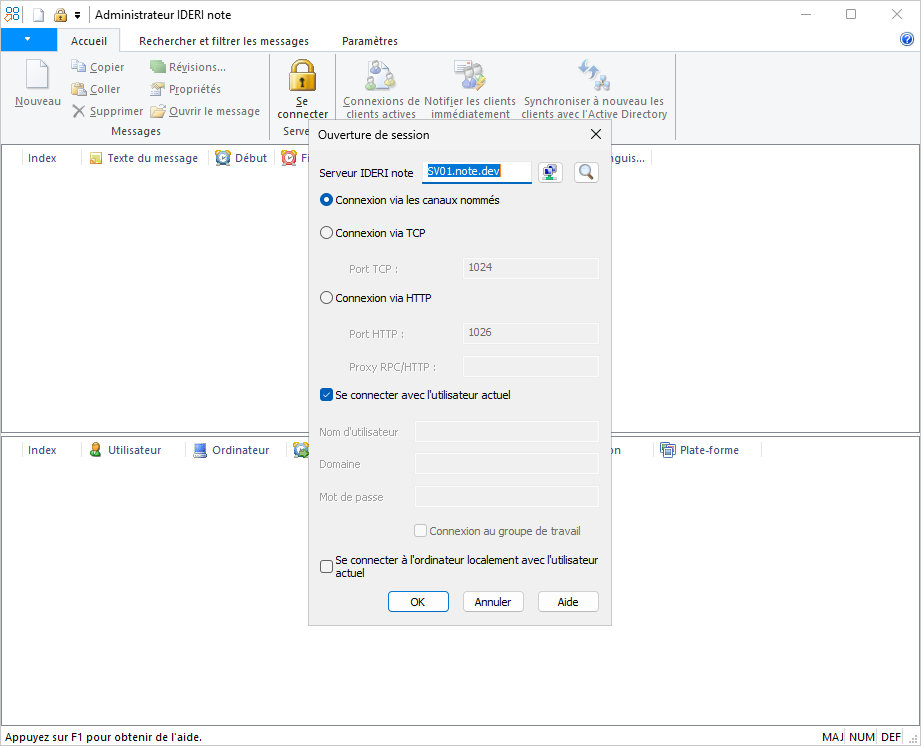Click the MAJ status bar indicator
The image size is (921, 746).
[832, 737]
